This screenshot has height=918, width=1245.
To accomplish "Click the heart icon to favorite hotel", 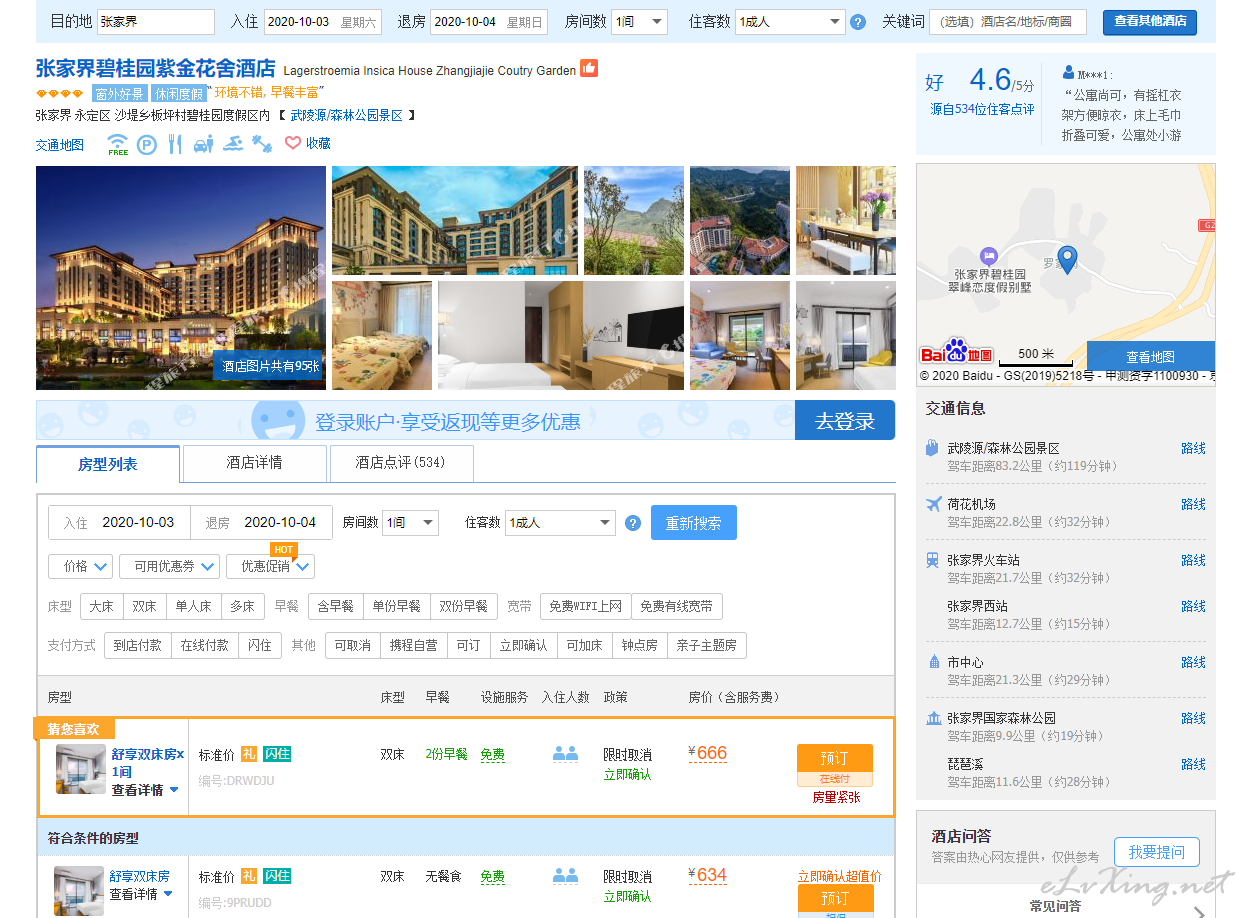I will [293, 143].
